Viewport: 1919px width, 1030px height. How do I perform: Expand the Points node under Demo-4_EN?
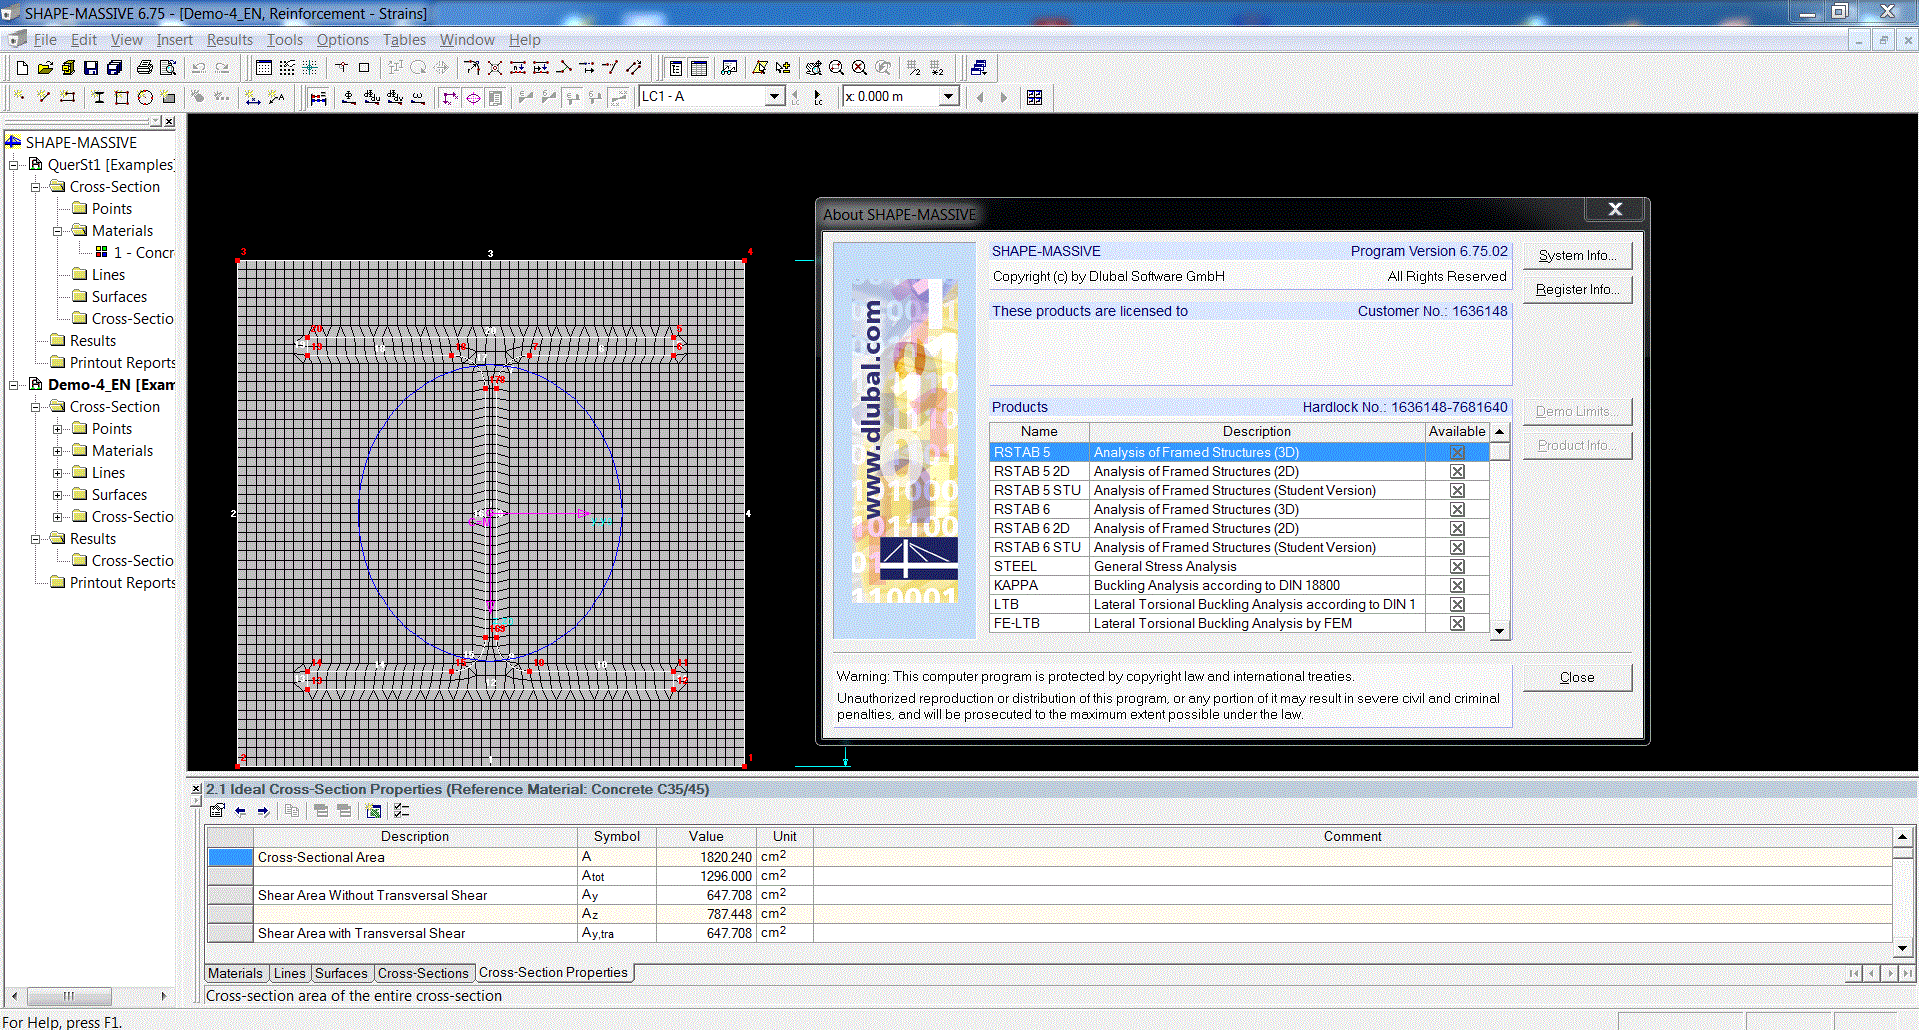[57, 429]
